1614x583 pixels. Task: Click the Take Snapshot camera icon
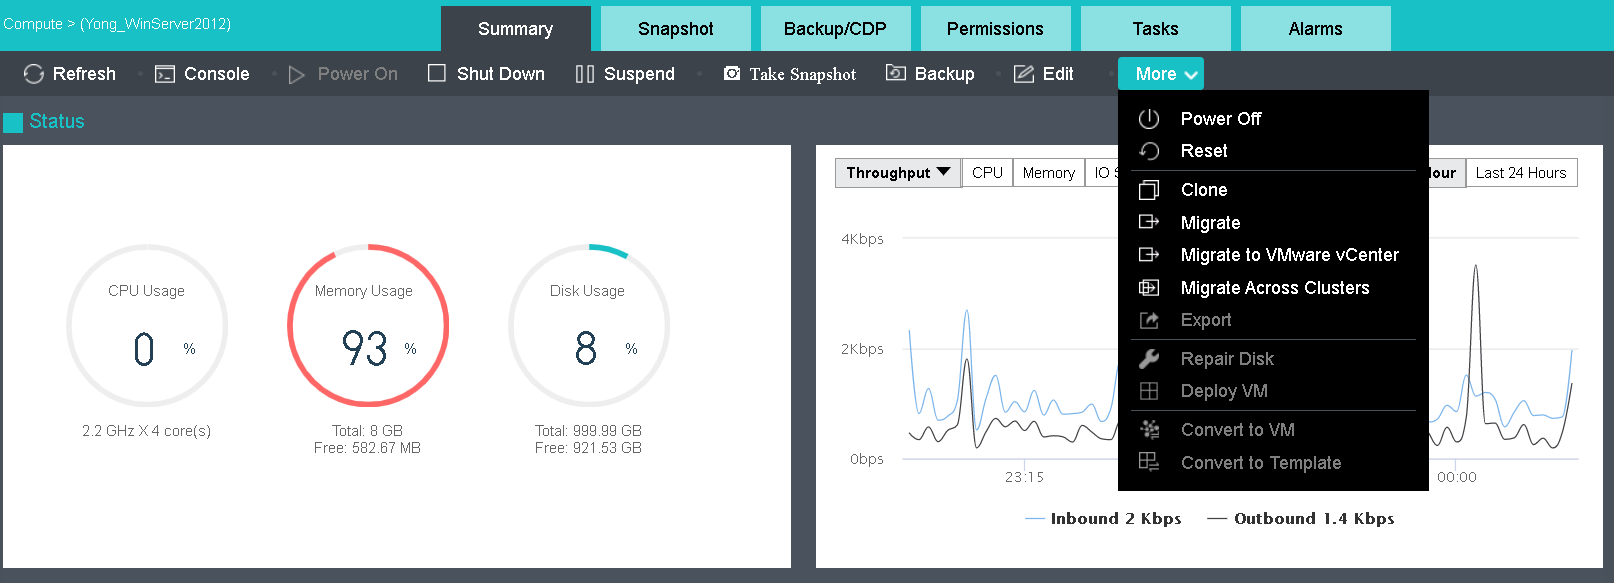pos(732,74)
